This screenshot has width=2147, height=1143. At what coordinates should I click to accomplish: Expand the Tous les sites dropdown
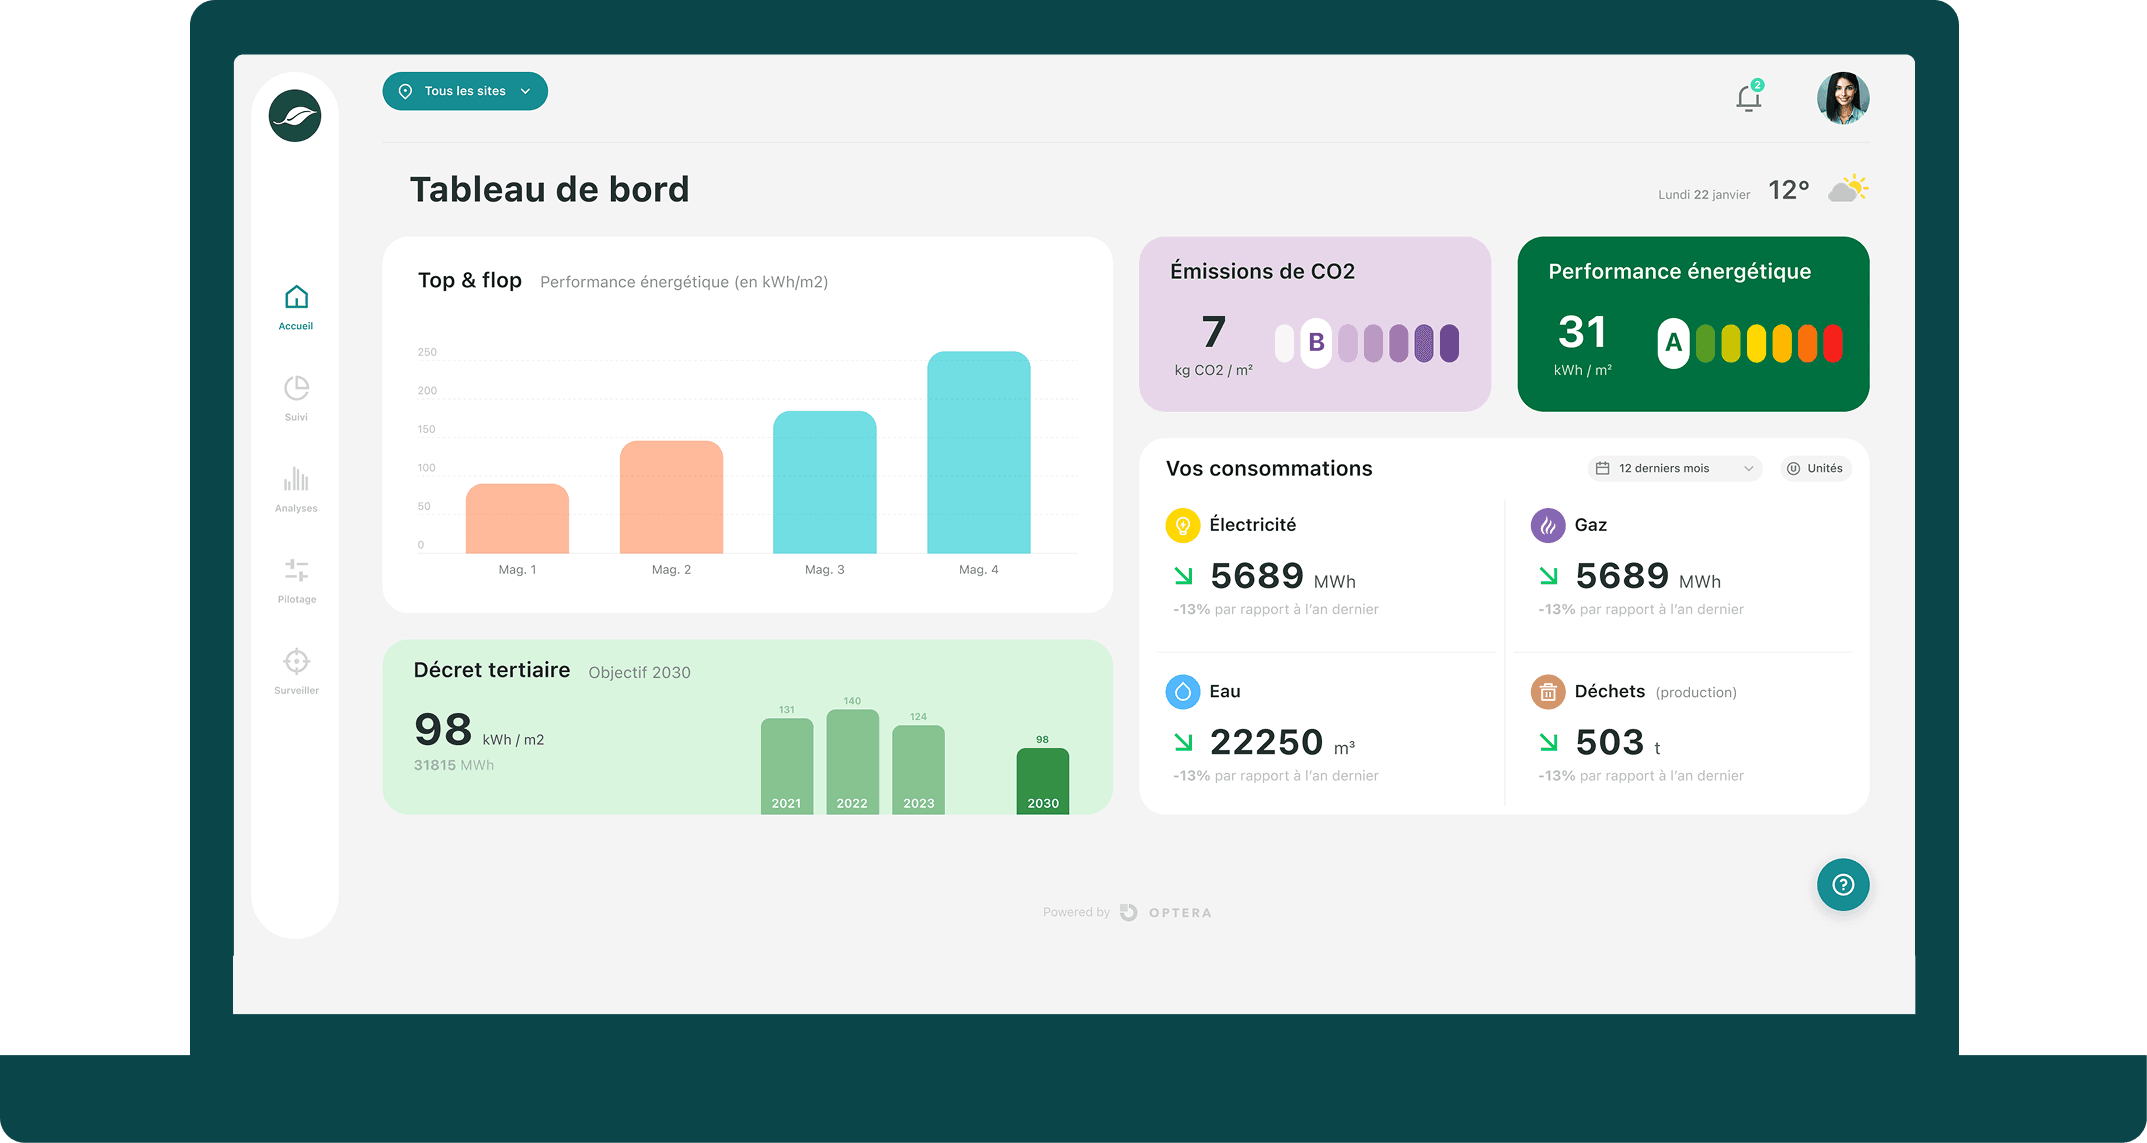pyautogui.click(x=465, y=91)
